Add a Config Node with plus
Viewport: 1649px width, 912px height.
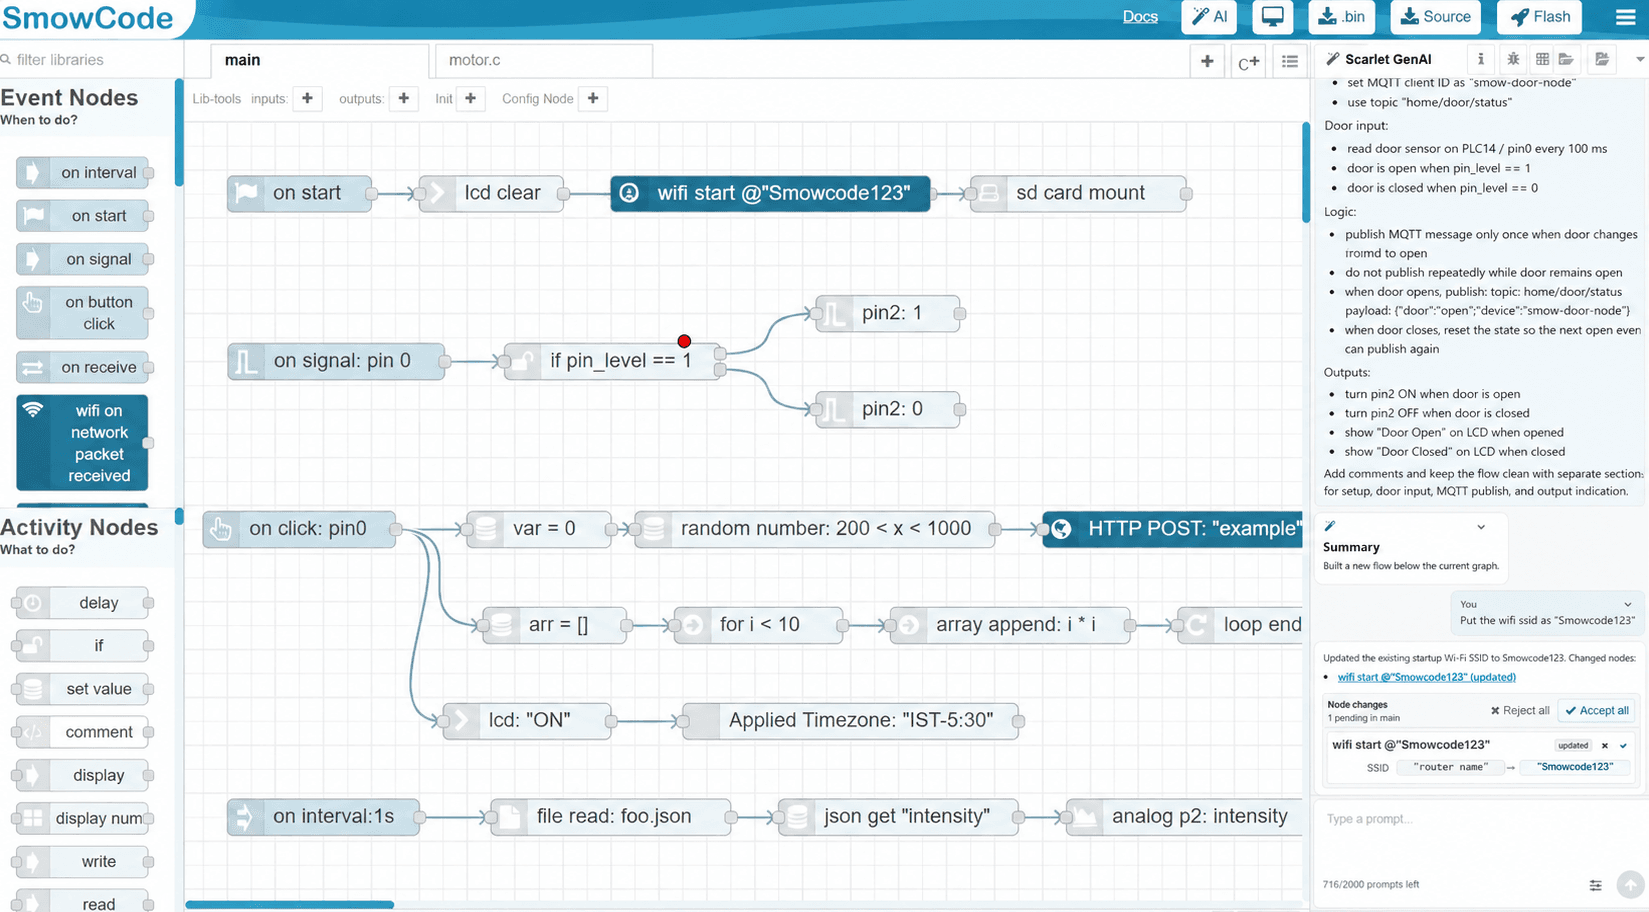click(x=593, y=98)
